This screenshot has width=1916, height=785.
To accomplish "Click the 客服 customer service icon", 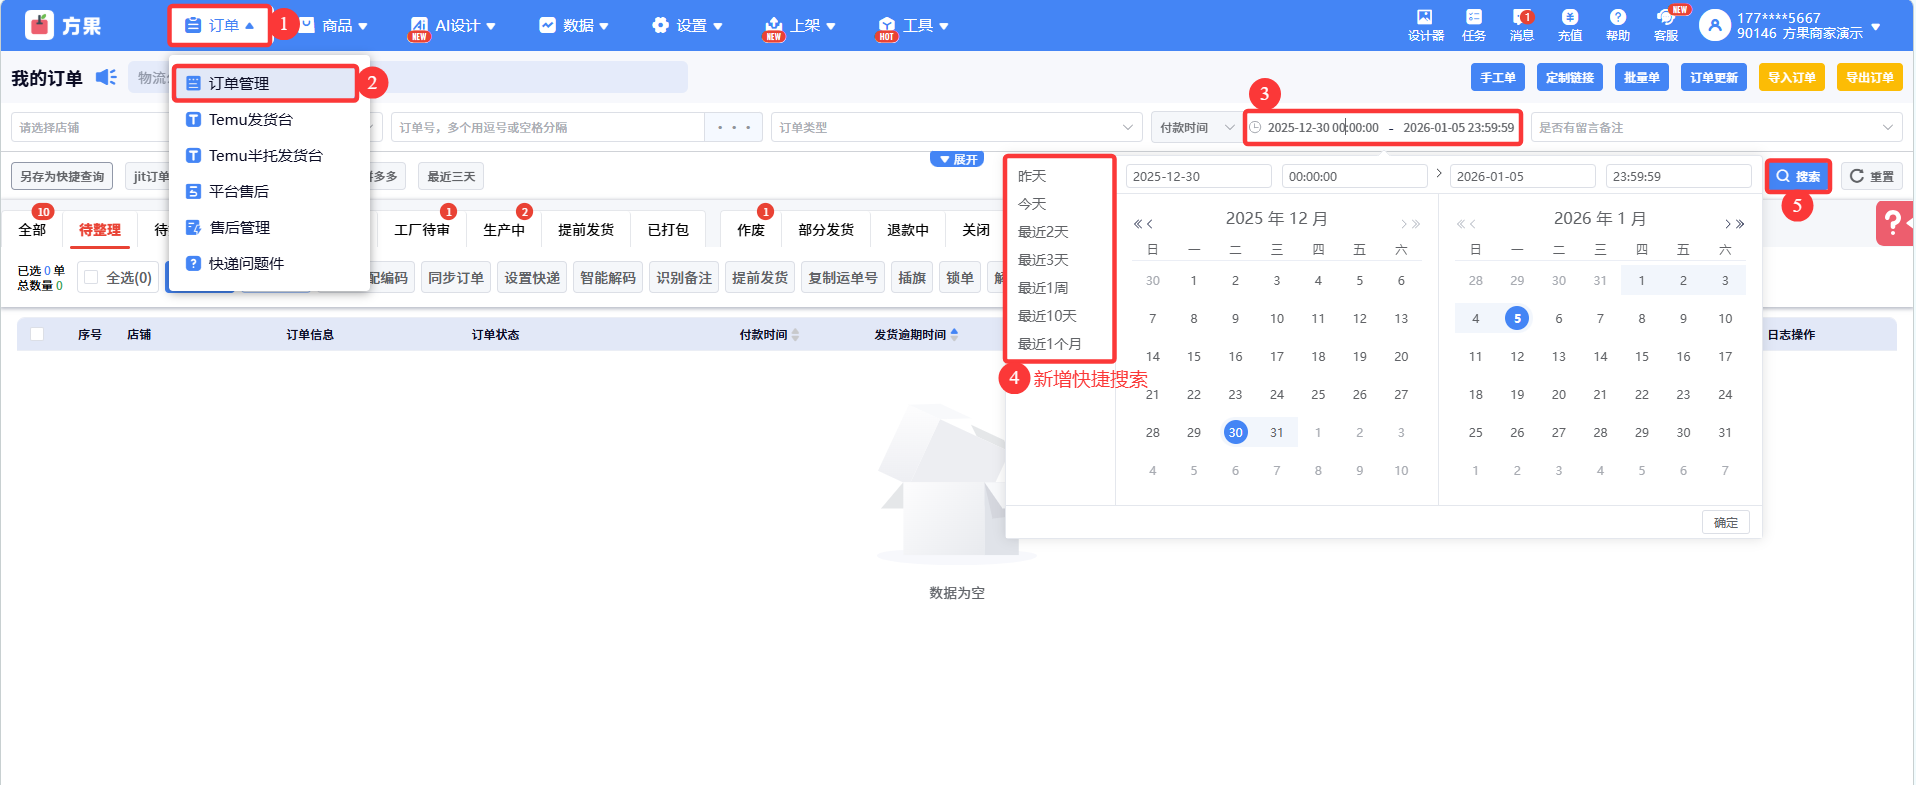I will pyautogui.click(x=1665, y=18).
